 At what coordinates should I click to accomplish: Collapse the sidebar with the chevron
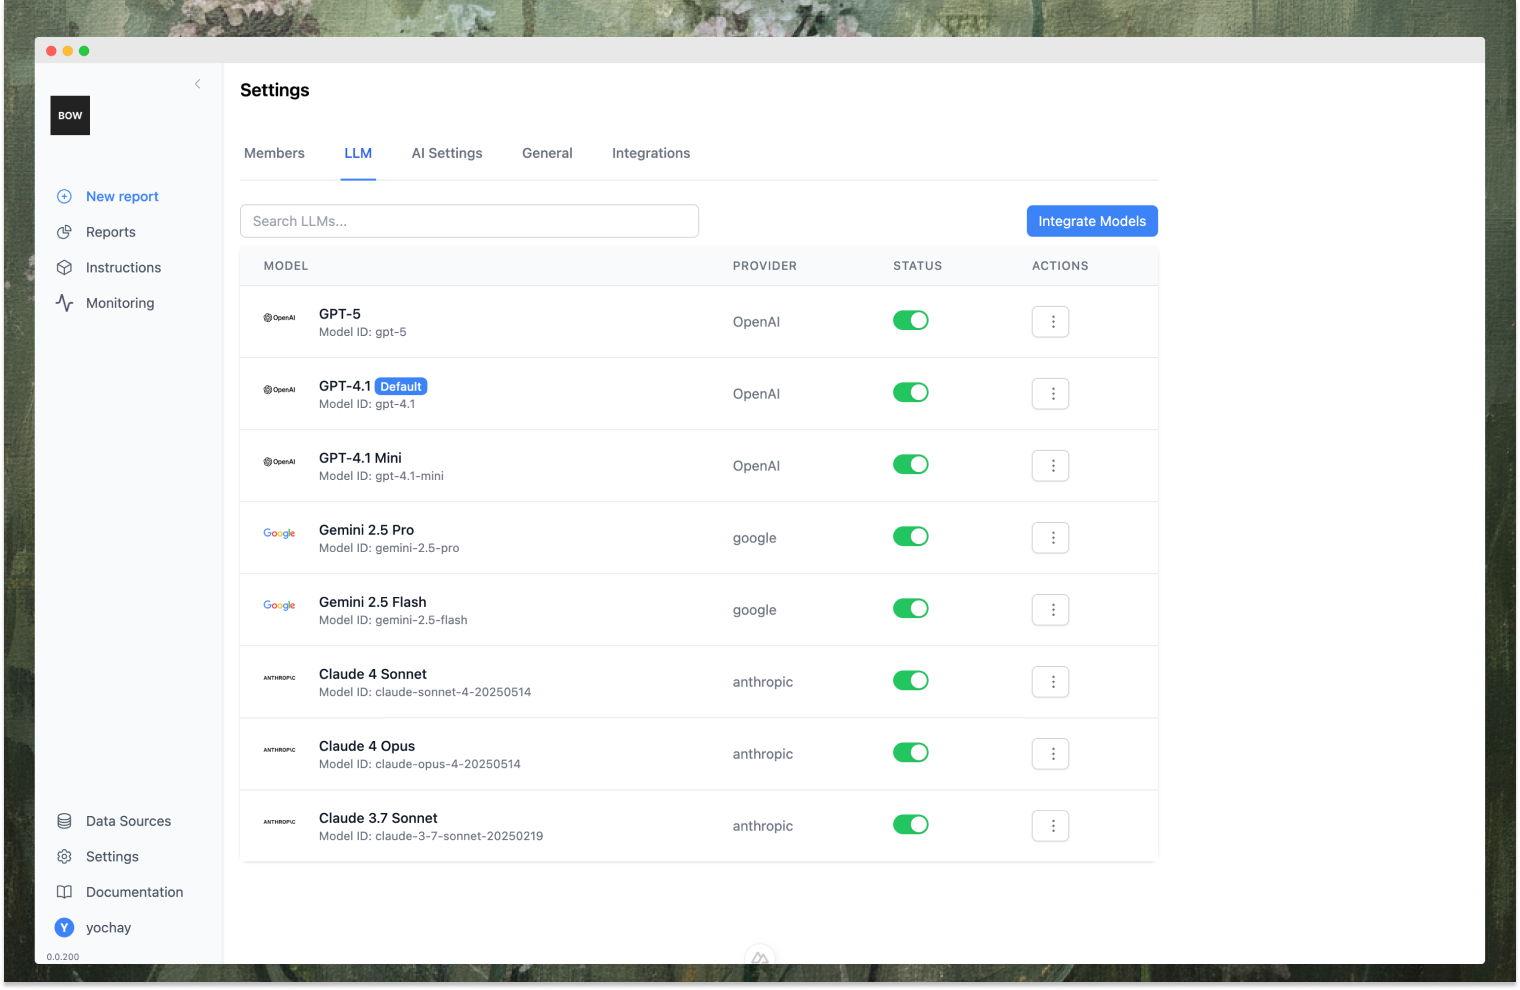(197, 84)
